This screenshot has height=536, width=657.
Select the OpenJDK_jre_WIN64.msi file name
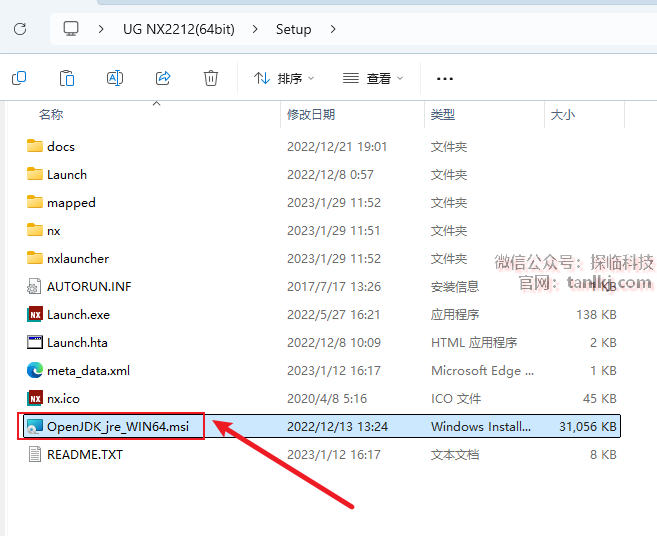pos(118,427)
